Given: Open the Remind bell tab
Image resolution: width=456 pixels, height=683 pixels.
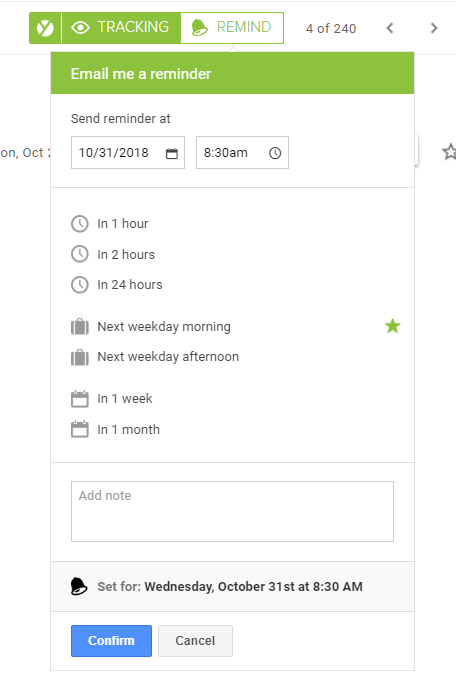Looking at the screenshot, I should tap(232, 28).
